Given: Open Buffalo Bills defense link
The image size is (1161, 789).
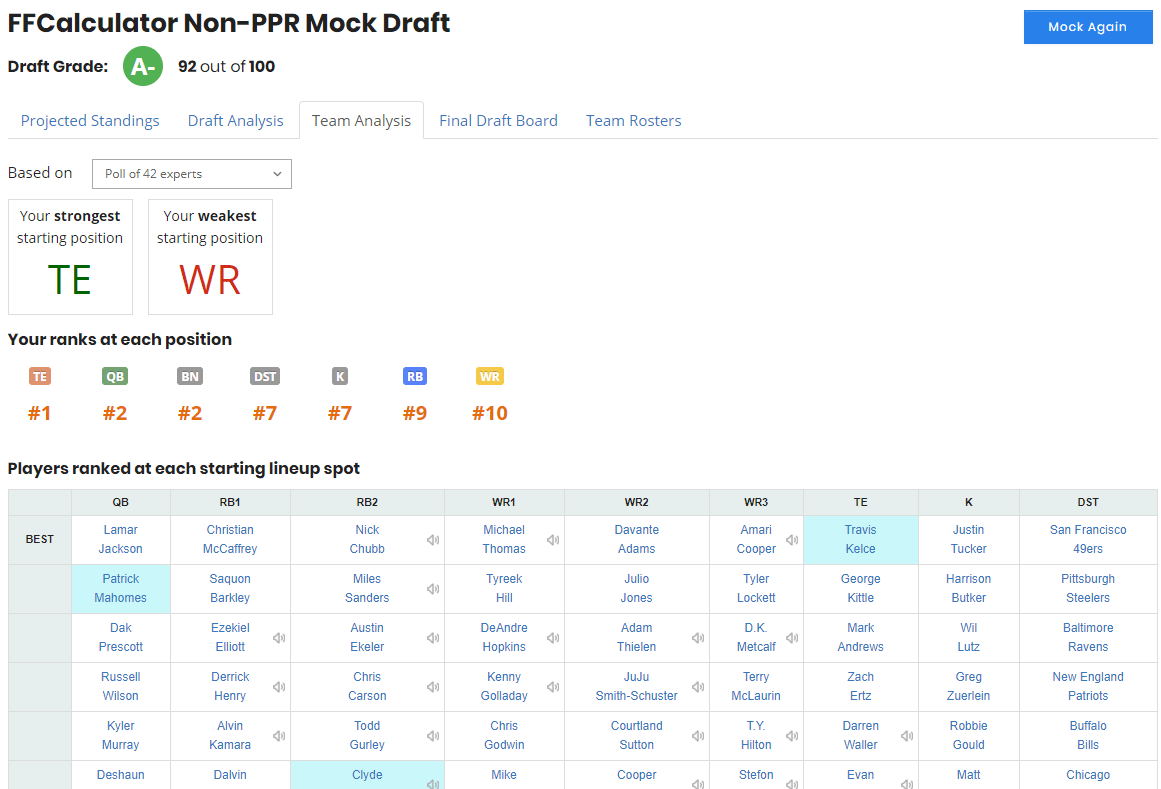Looking at the screenshot, I should [x=1088, y=735].
